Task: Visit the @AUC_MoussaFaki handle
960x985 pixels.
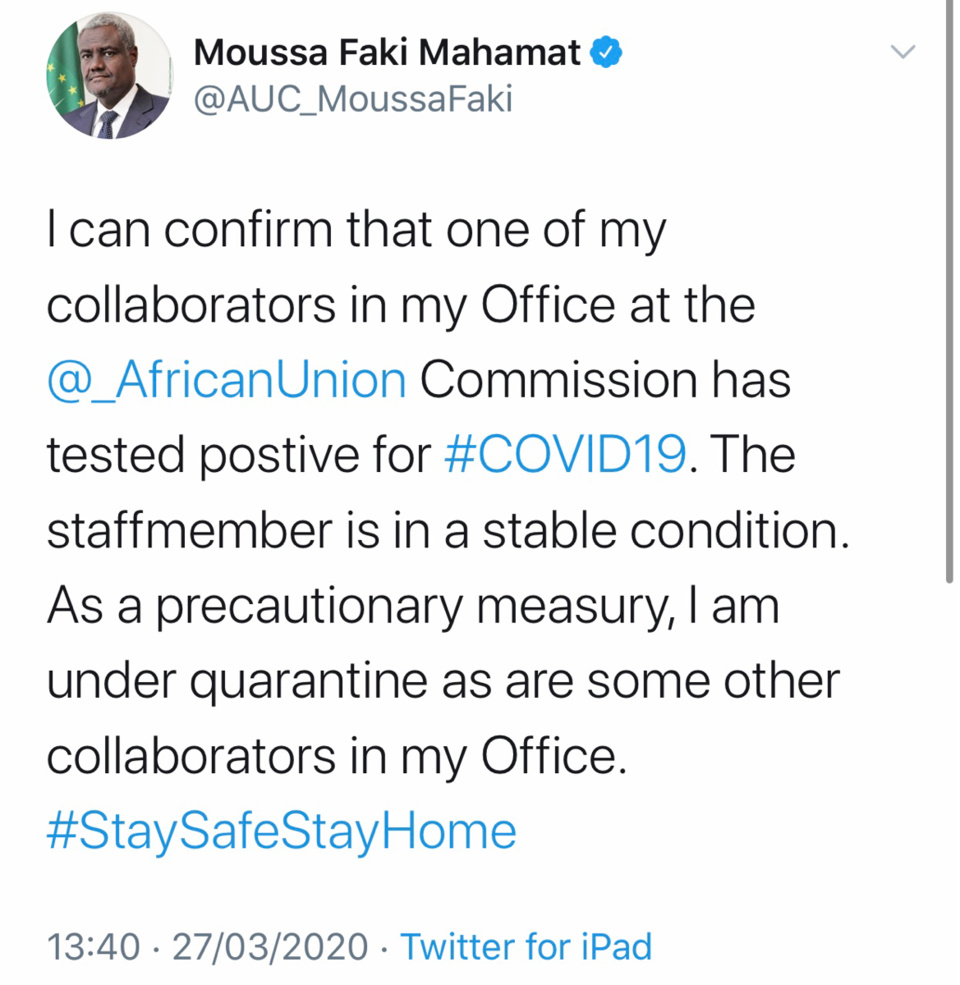Action: pyautogui.click(x=352, y=101)
